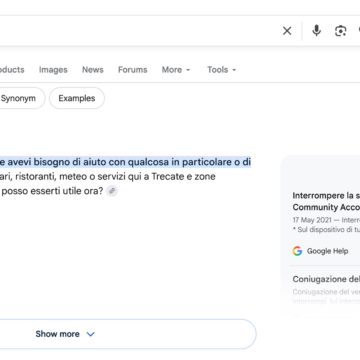Select the Examples filter chip

click(77, 98)
